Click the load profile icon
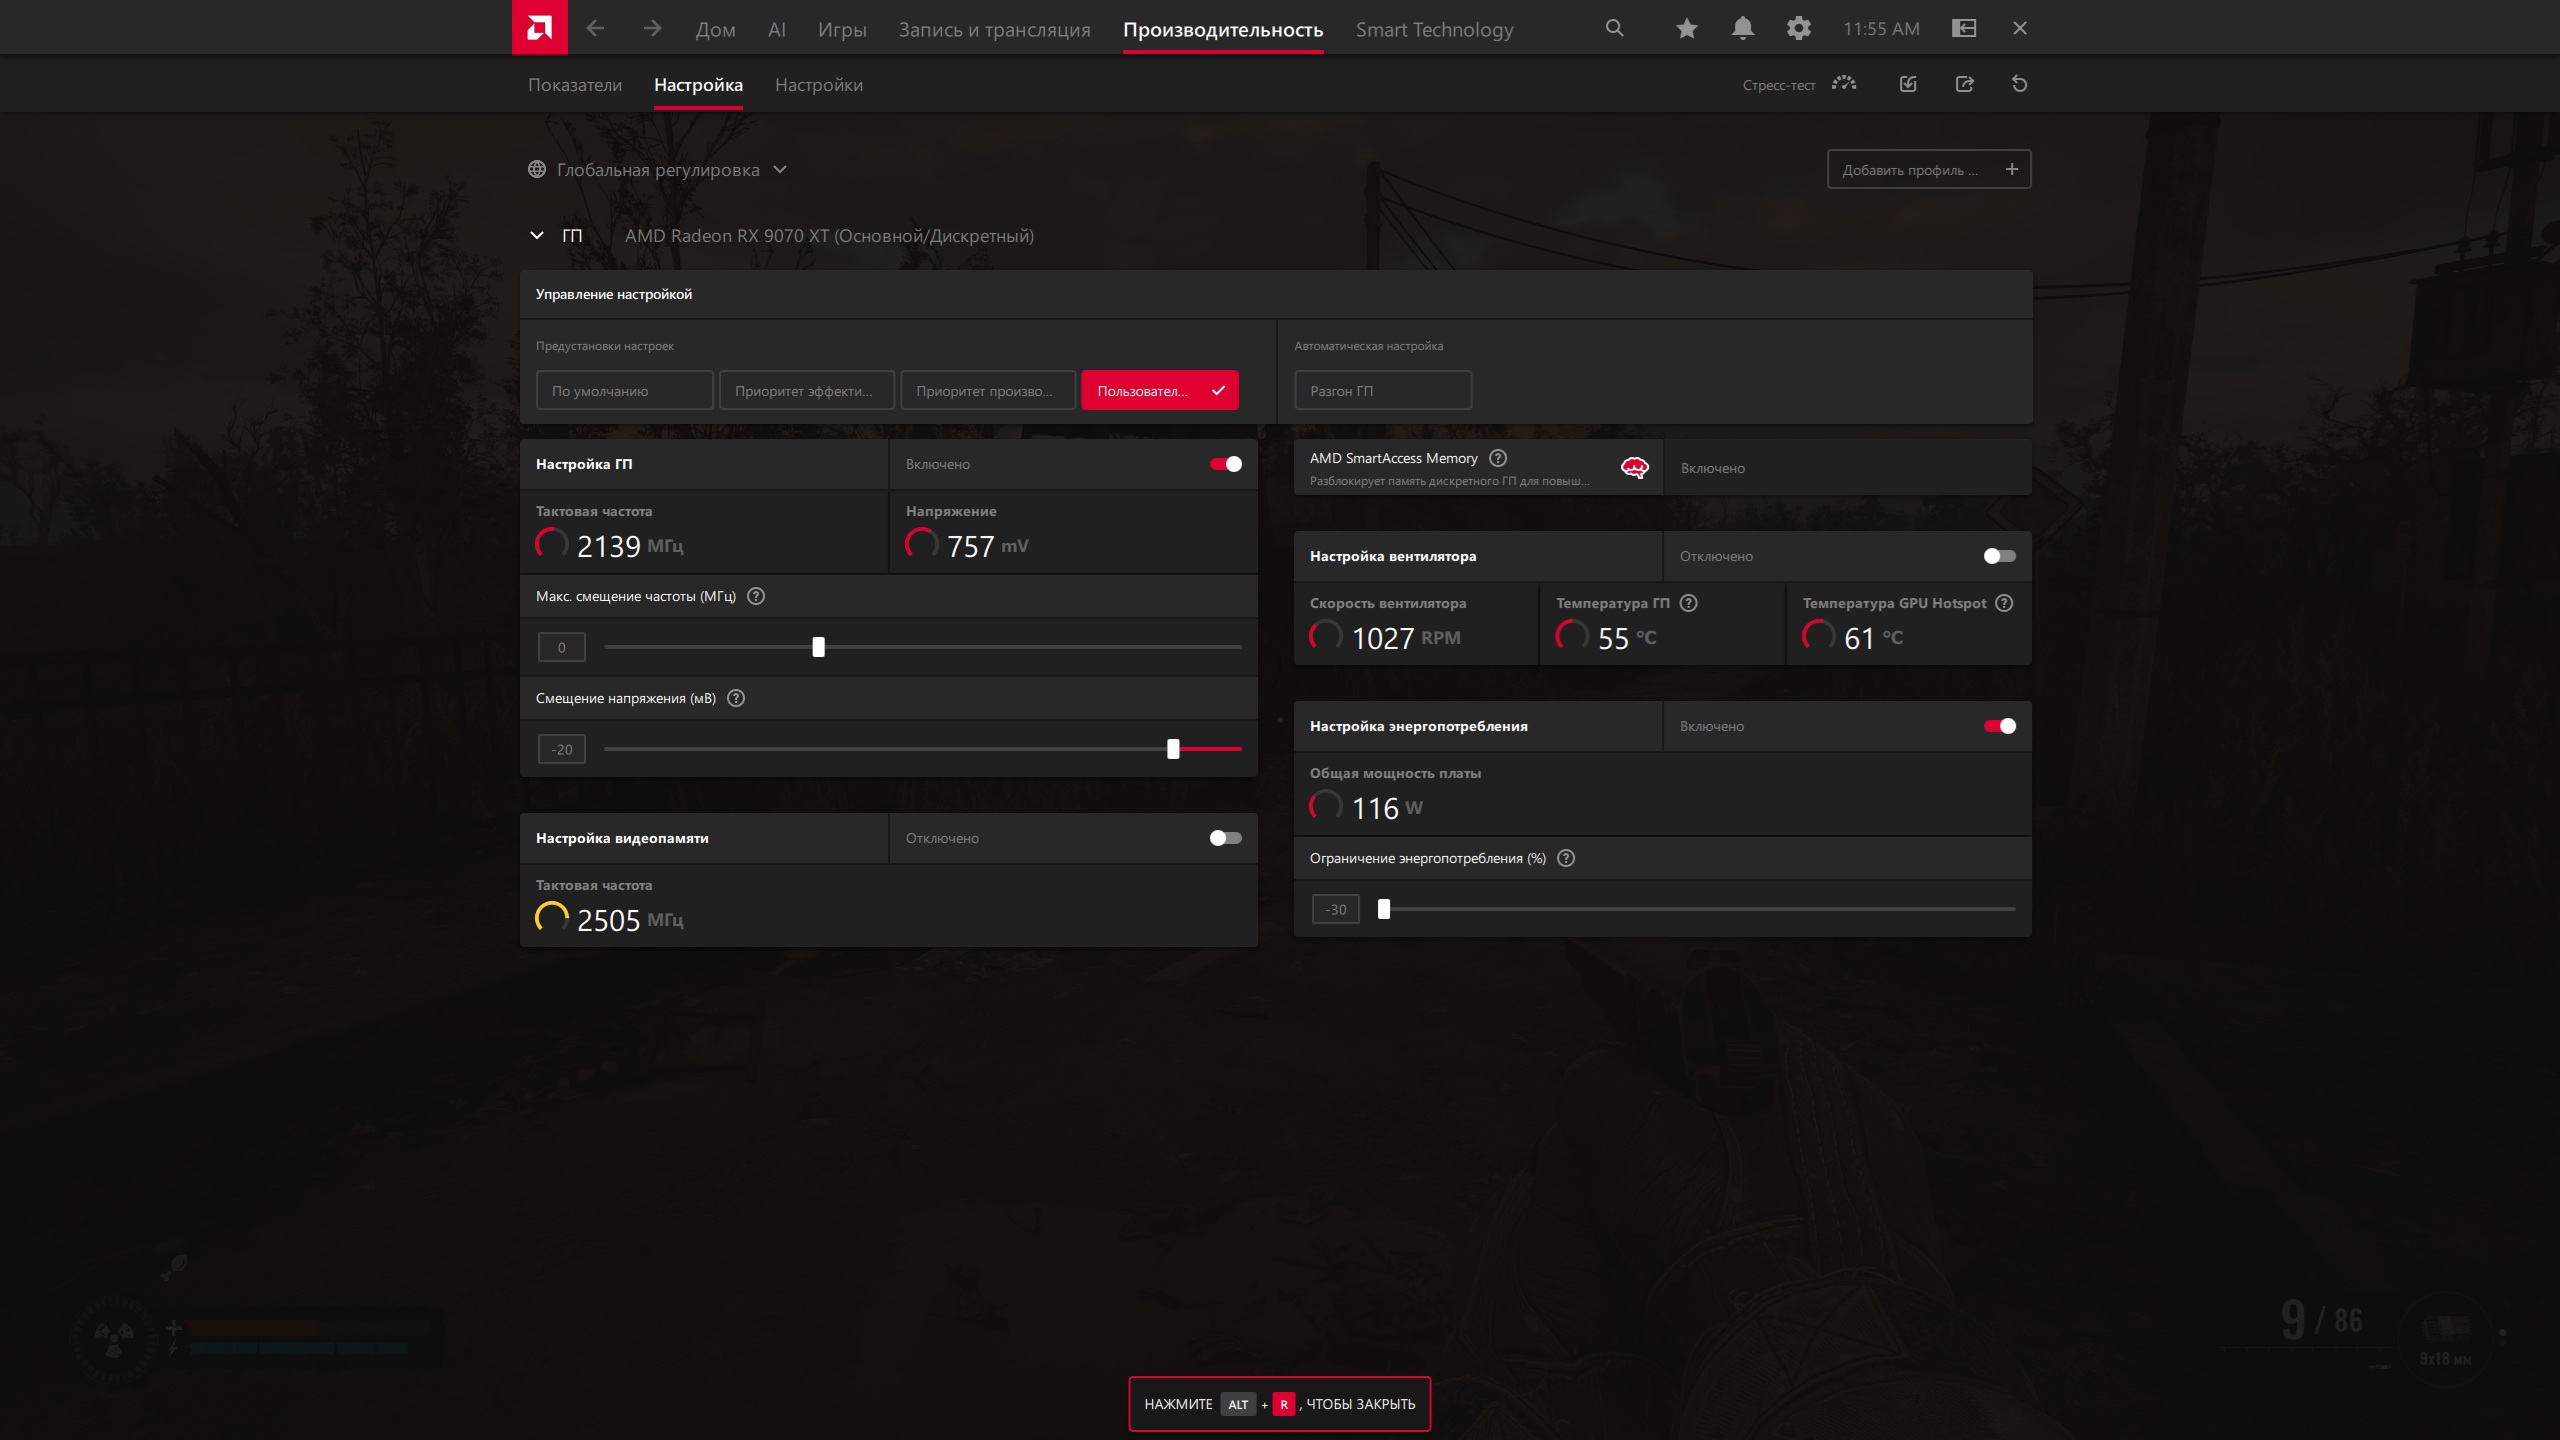The width and height of the screenshot is (2560, 1440). coord(1908,84)
